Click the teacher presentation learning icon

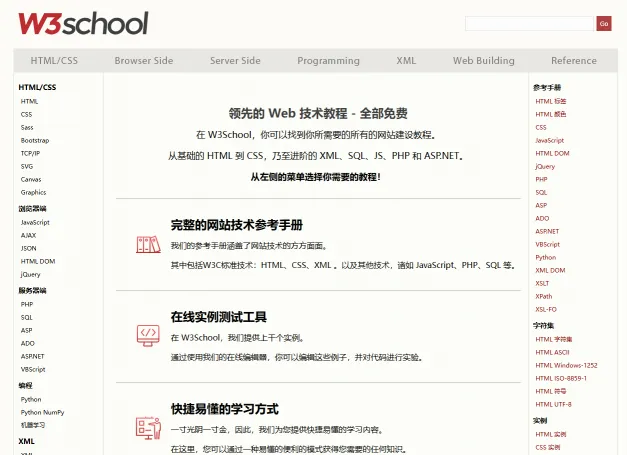[148, 428]
